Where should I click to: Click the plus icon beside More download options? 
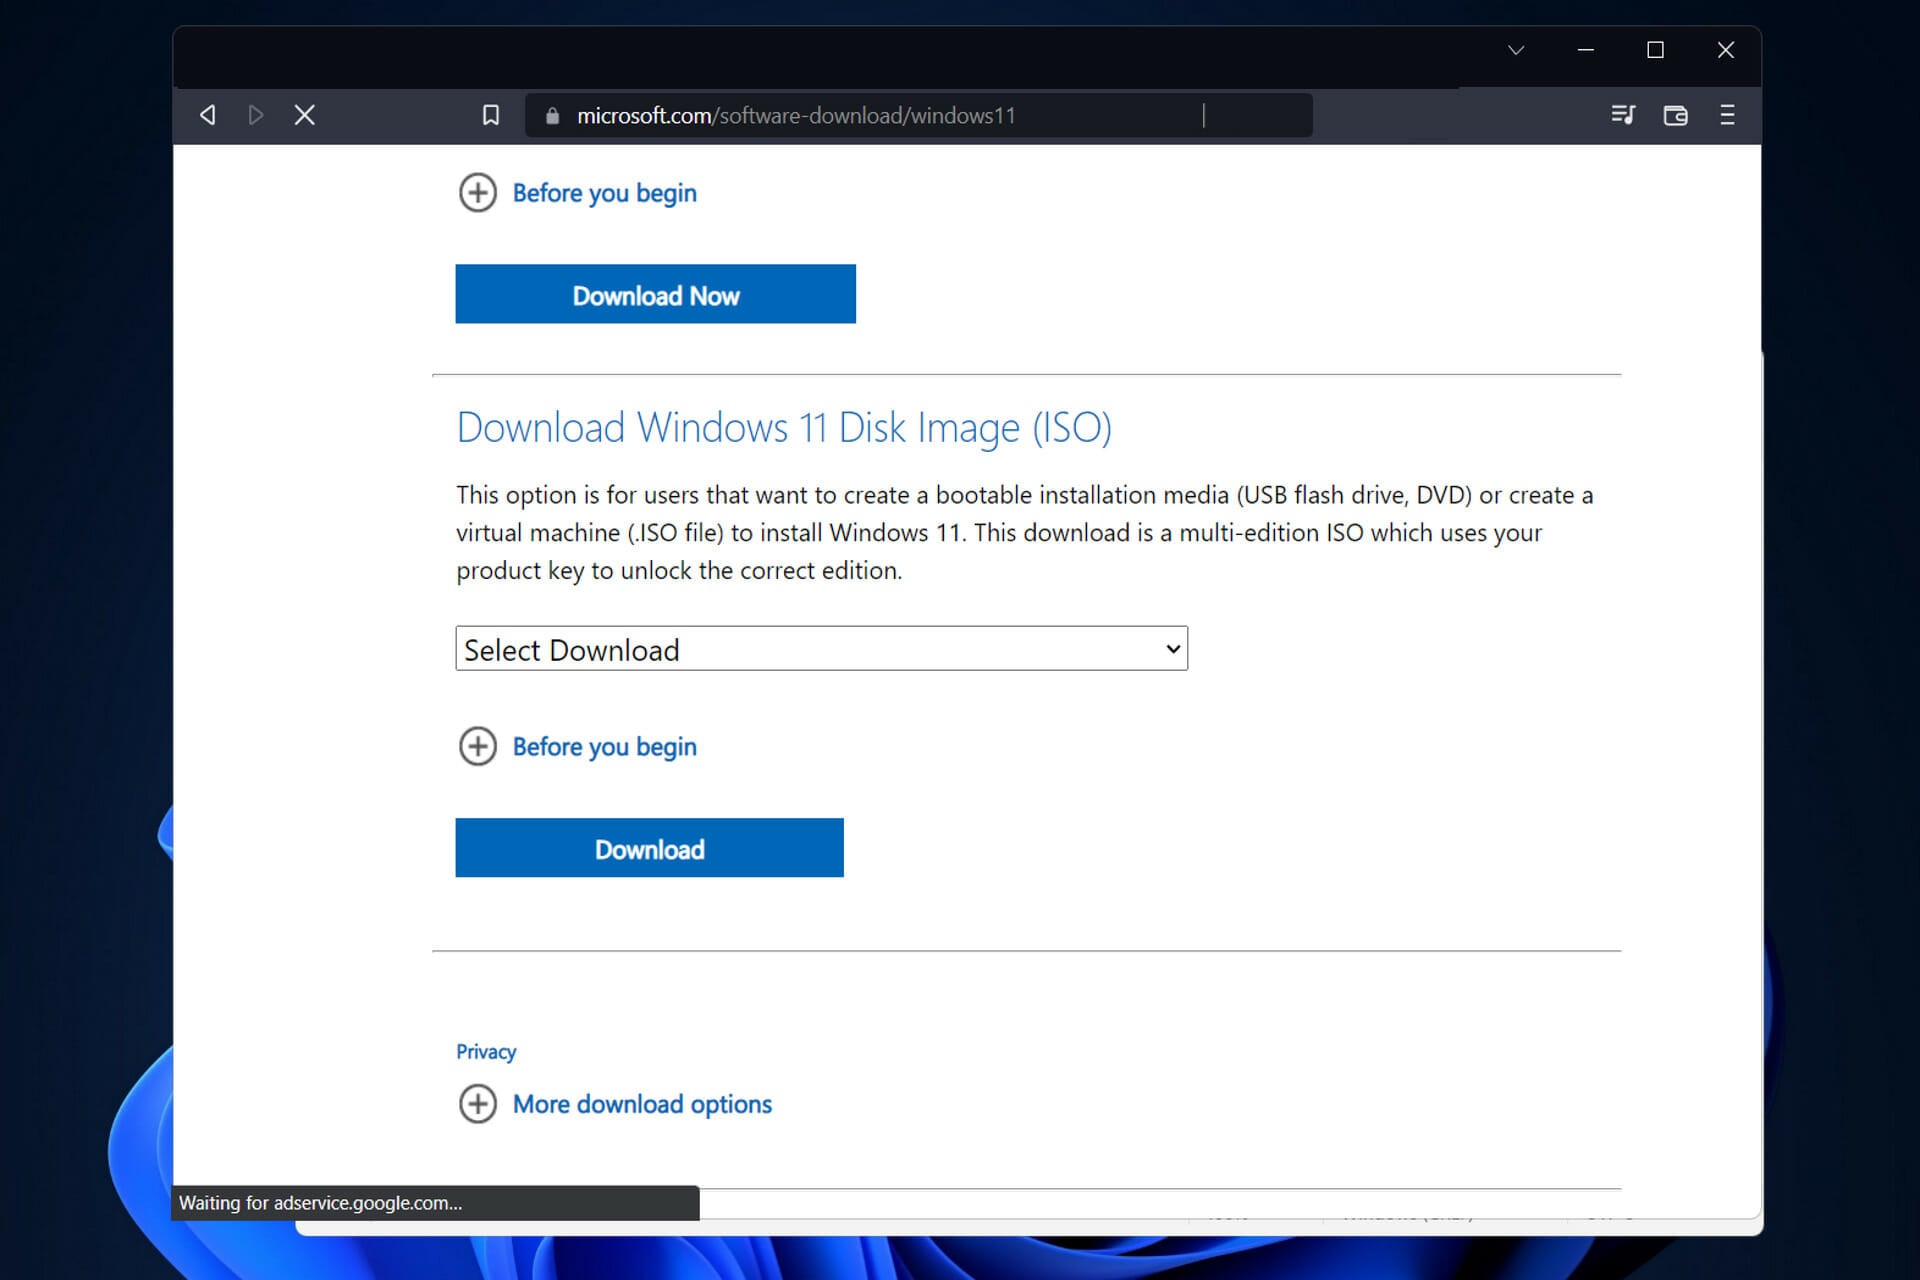click(x=478, y=1103)
